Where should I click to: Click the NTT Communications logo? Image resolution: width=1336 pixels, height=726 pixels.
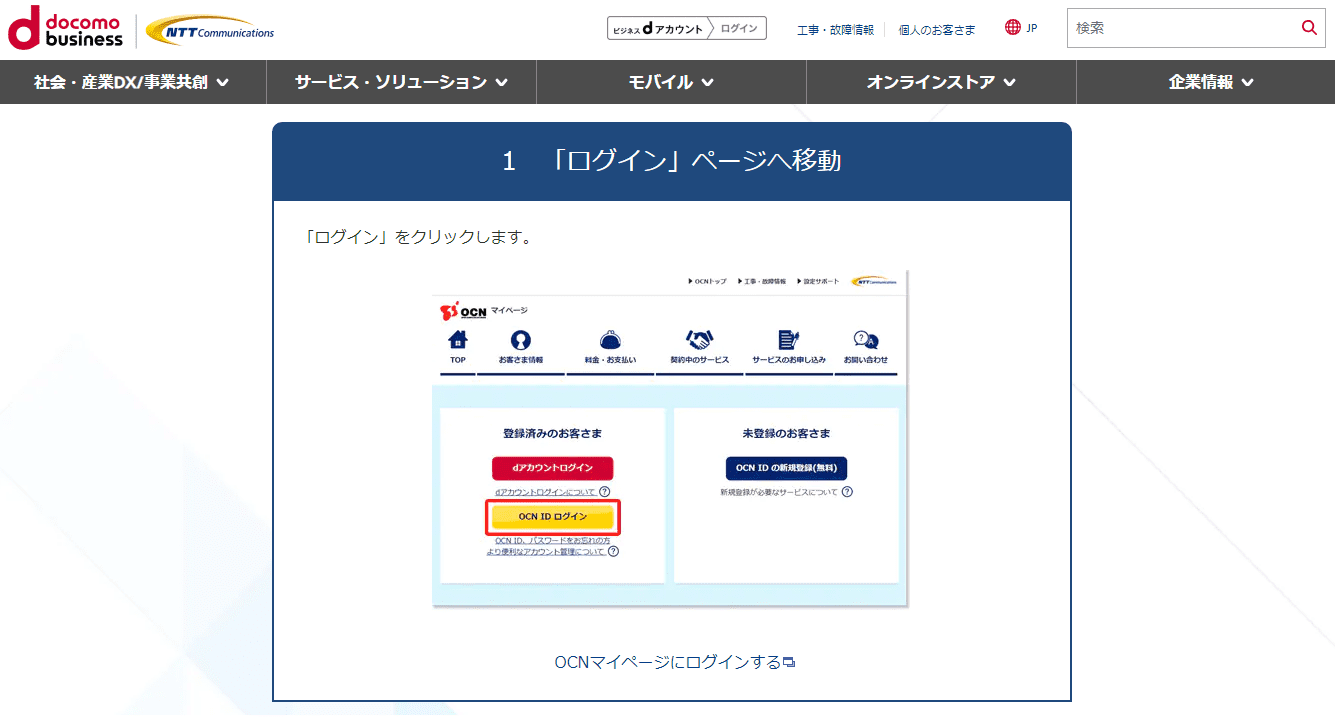pos(210,31)
